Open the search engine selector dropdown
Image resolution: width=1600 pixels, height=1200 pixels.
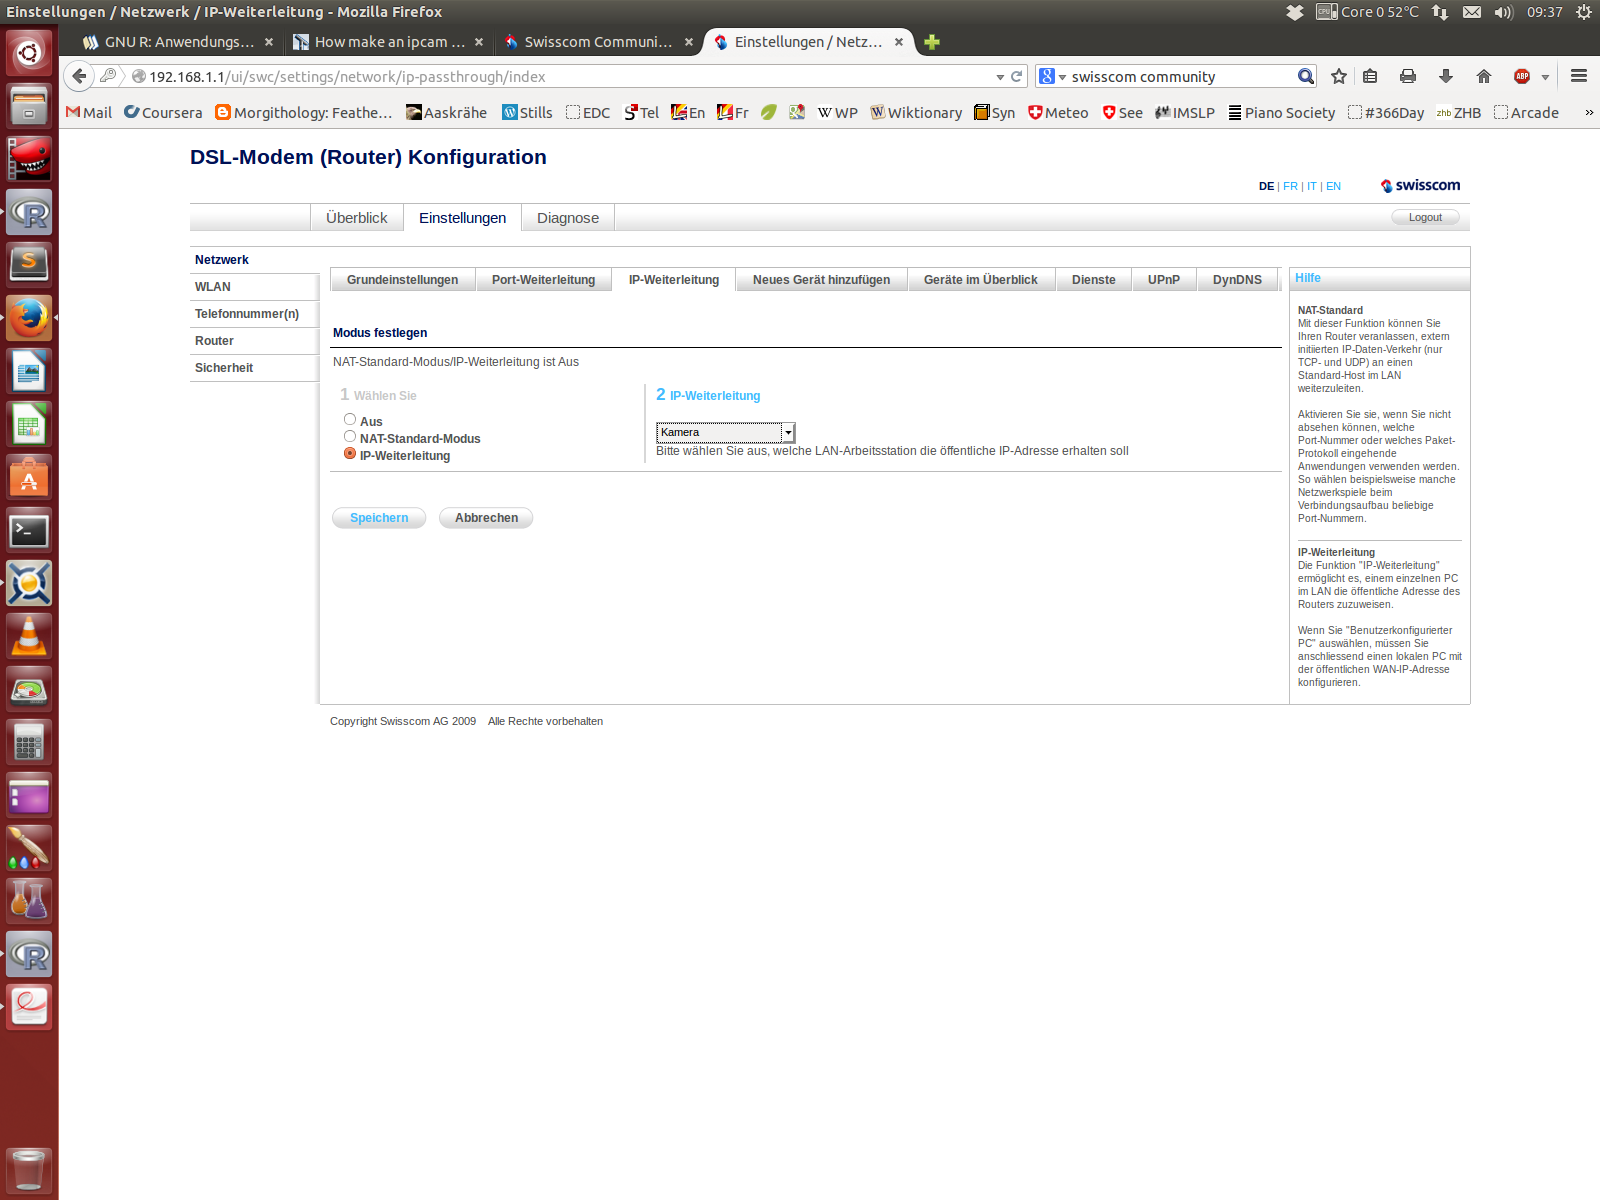(1052, 77)
